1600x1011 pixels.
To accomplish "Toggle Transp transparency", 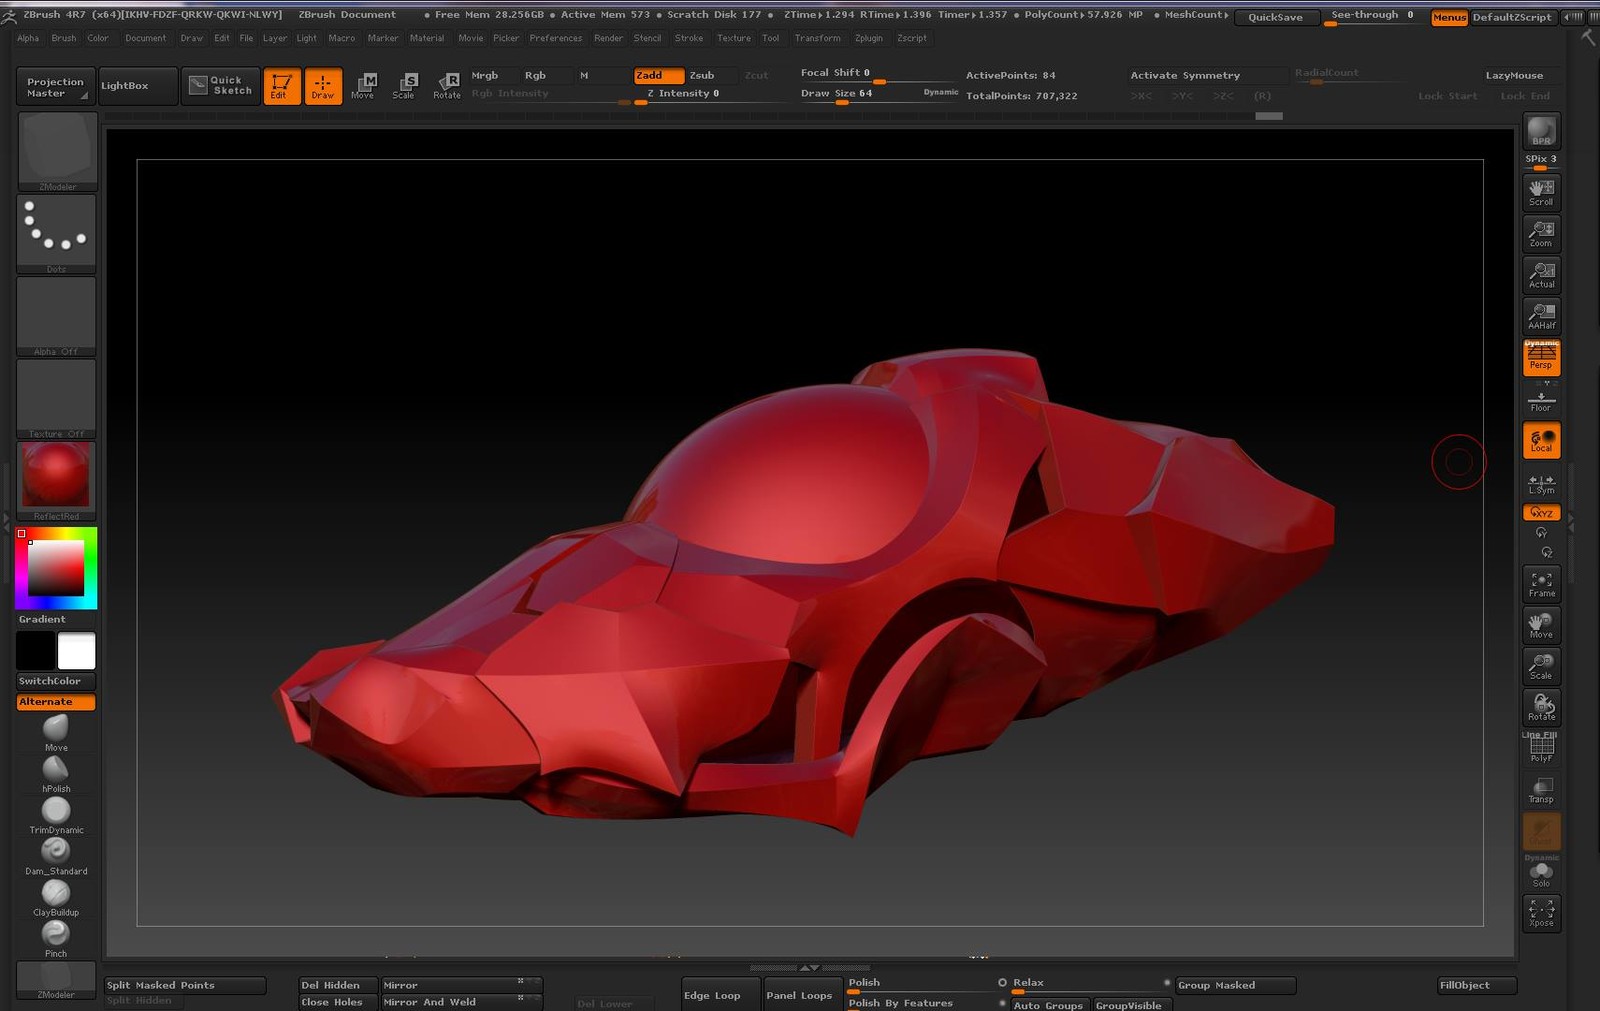I will (1541, 790).
